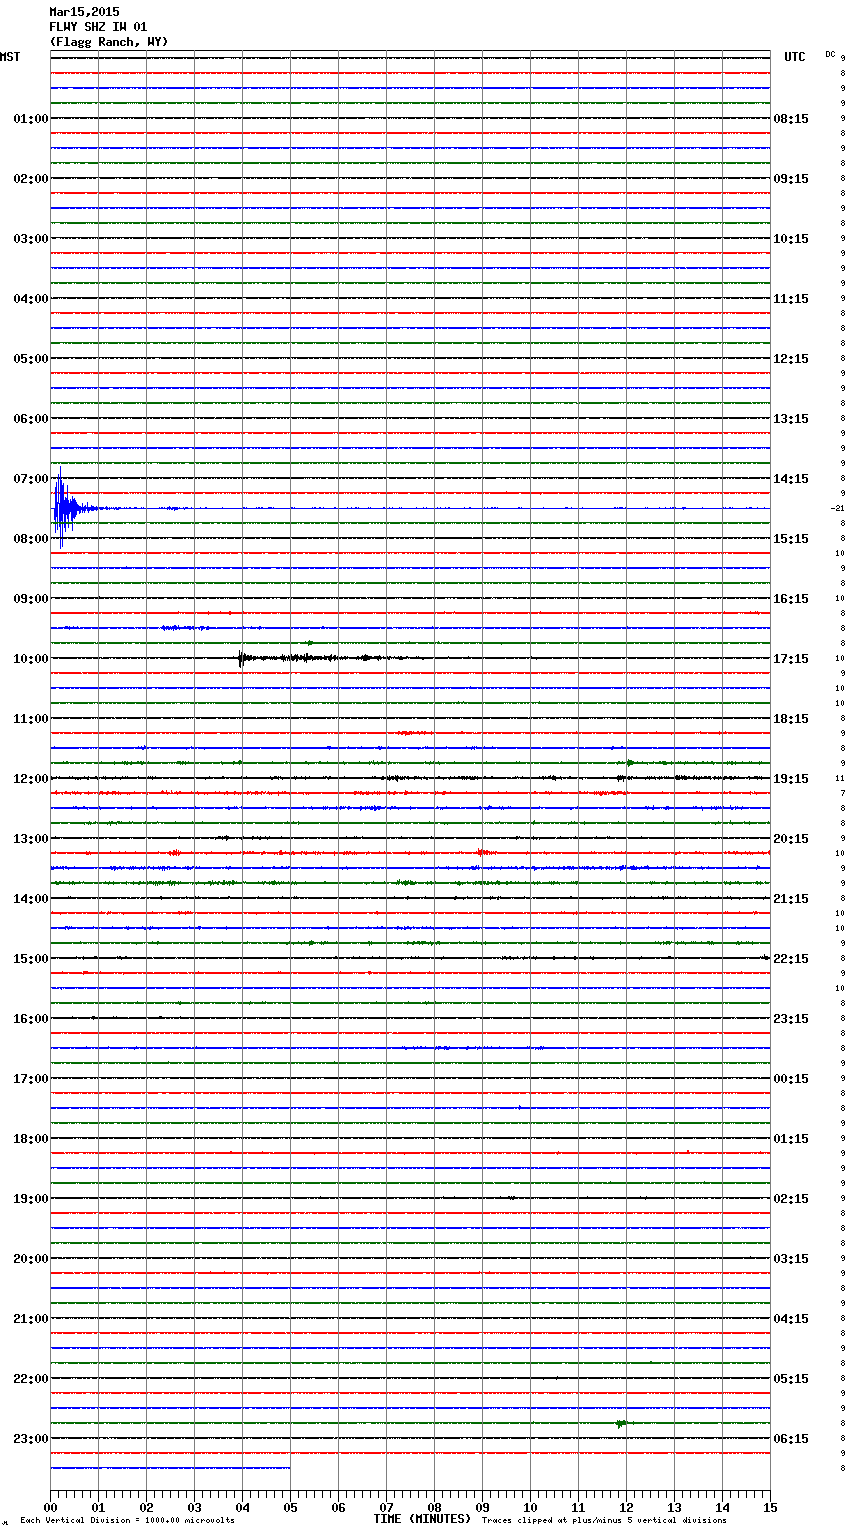Click the -21 DC offset value
This screenshot has height=1534, width=850.
tap(838, 508)
